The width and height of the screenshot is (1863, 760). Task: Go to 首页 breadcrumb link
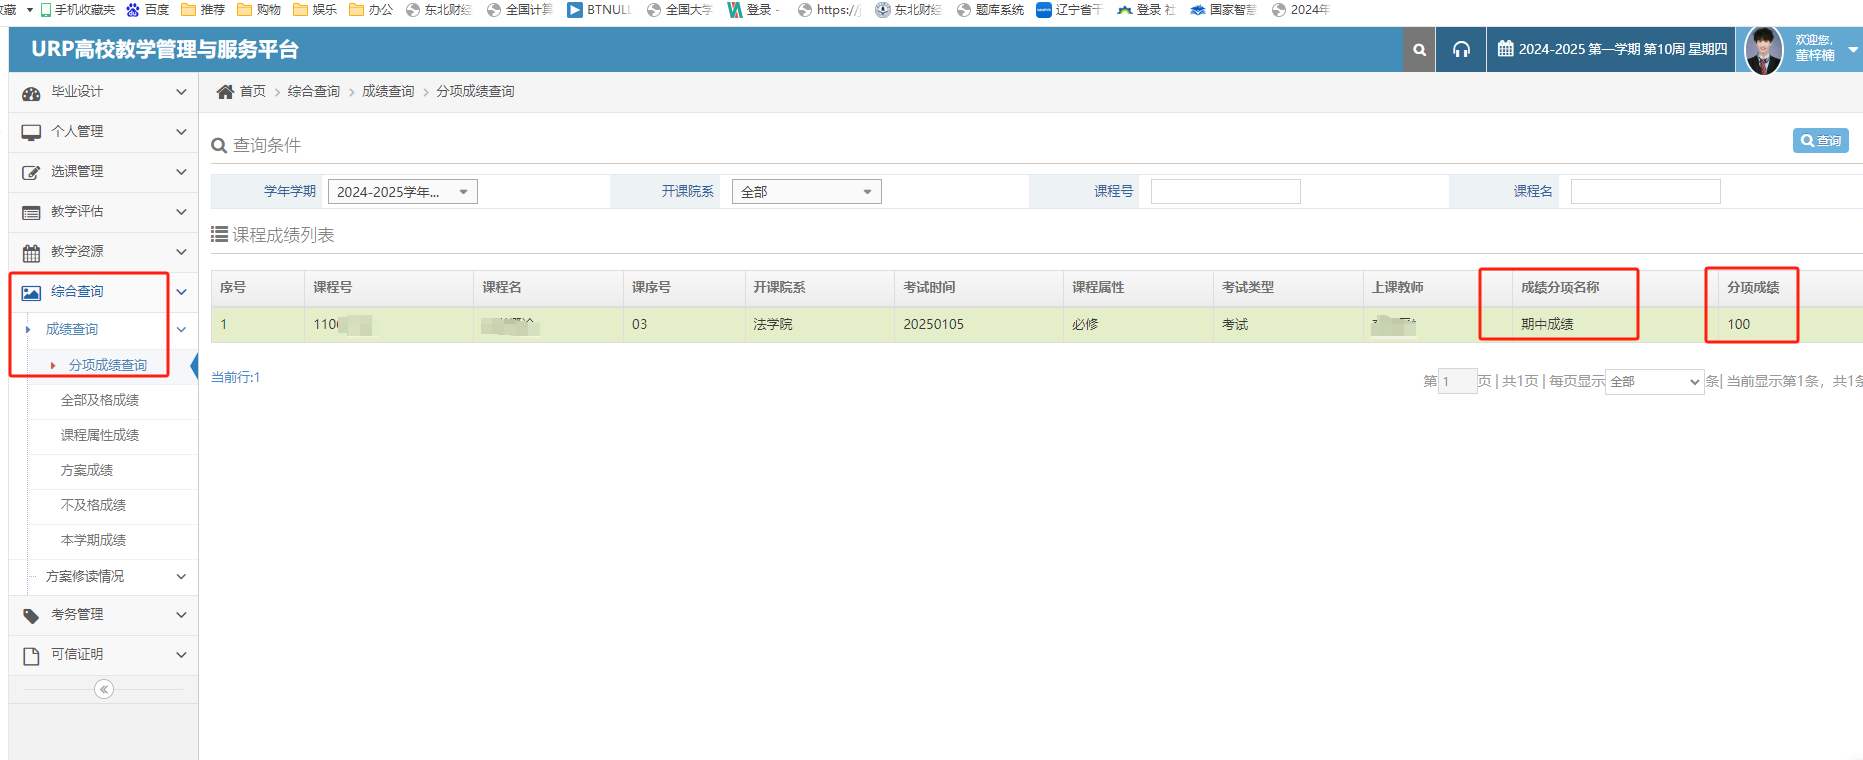253,91
